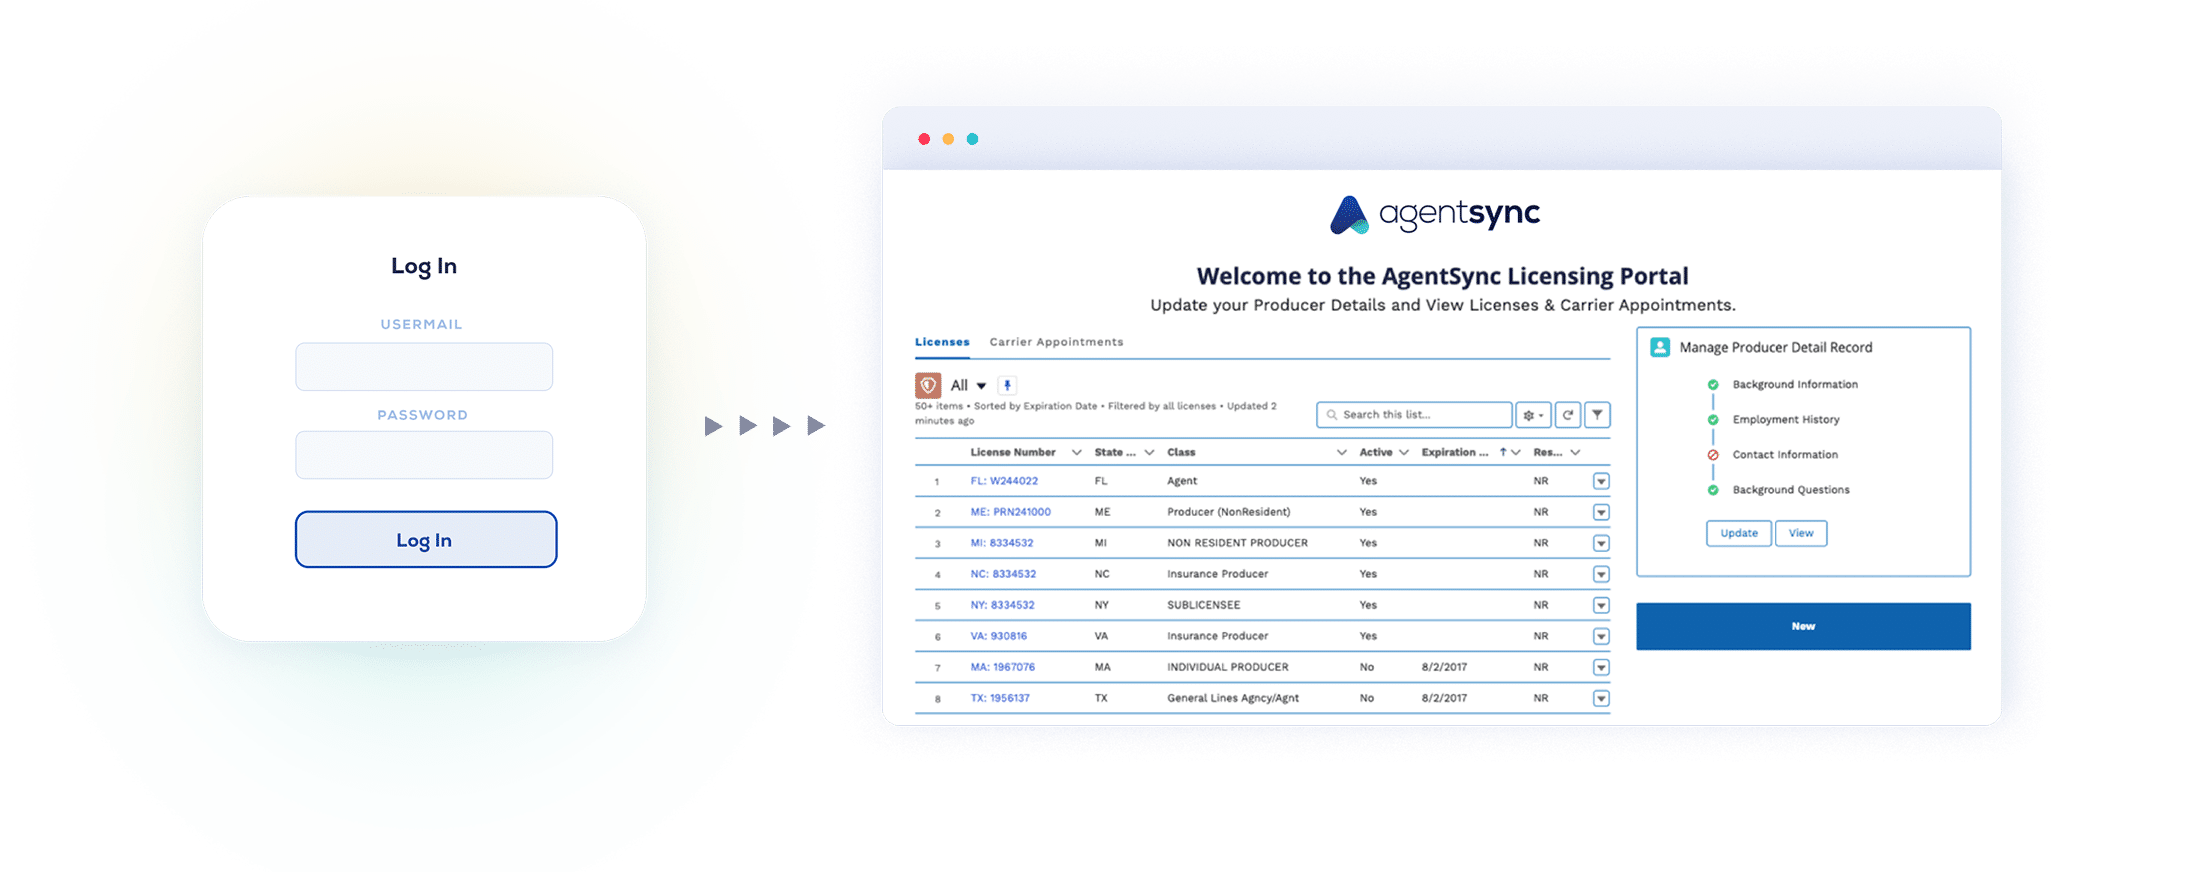Viewport: 2210px width, 872px height.
Task: Open row actions for TX: 1956137
Action: [x=1601, y=699]
